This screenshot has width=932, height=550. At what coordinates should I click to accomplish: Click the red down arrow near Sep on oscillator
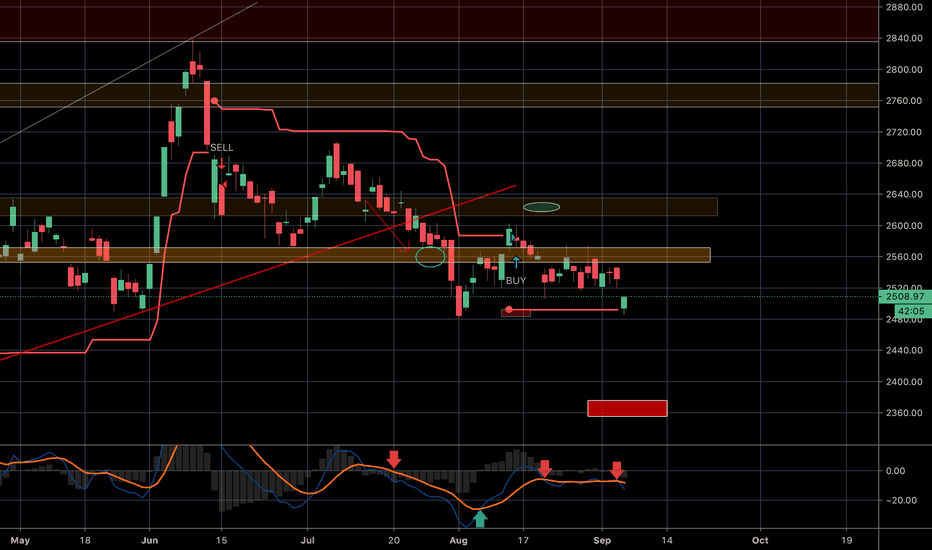(x=617, y=470)
